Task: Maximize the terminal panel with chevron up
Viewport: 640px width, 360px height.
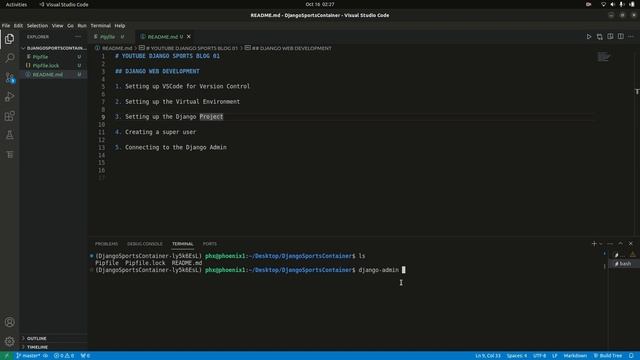Action: click(x=620, y=244)
